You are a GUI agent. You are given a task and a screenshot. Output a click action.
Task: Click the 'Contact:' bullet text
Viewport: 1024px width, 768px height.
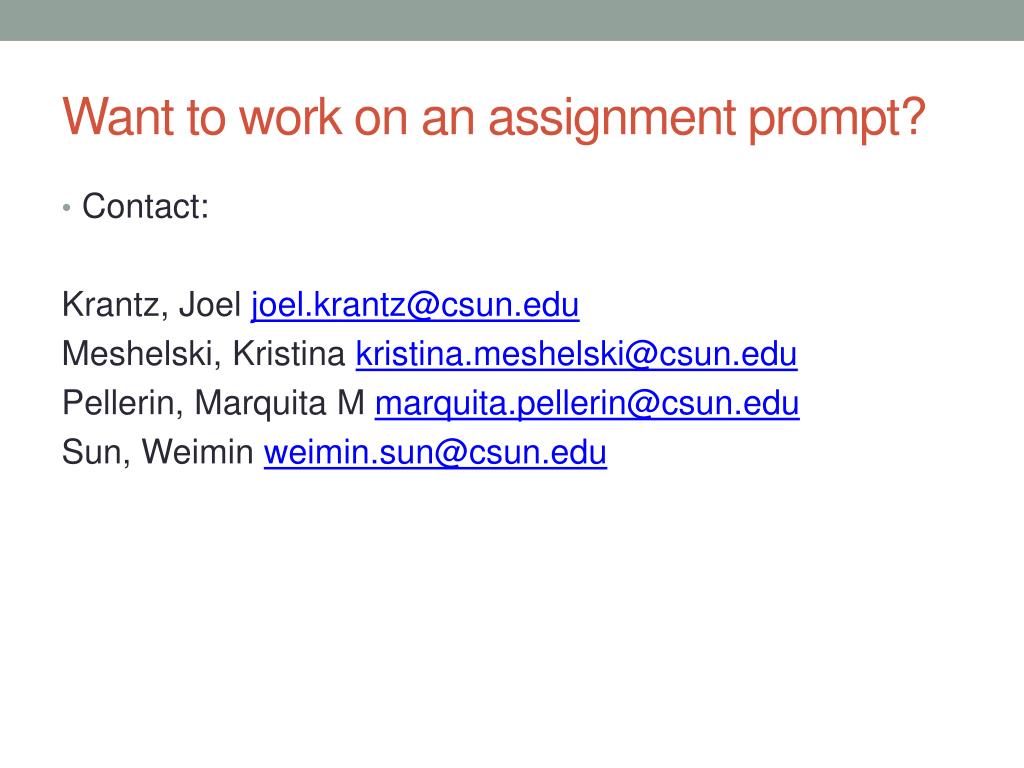(x=145, y=206)
